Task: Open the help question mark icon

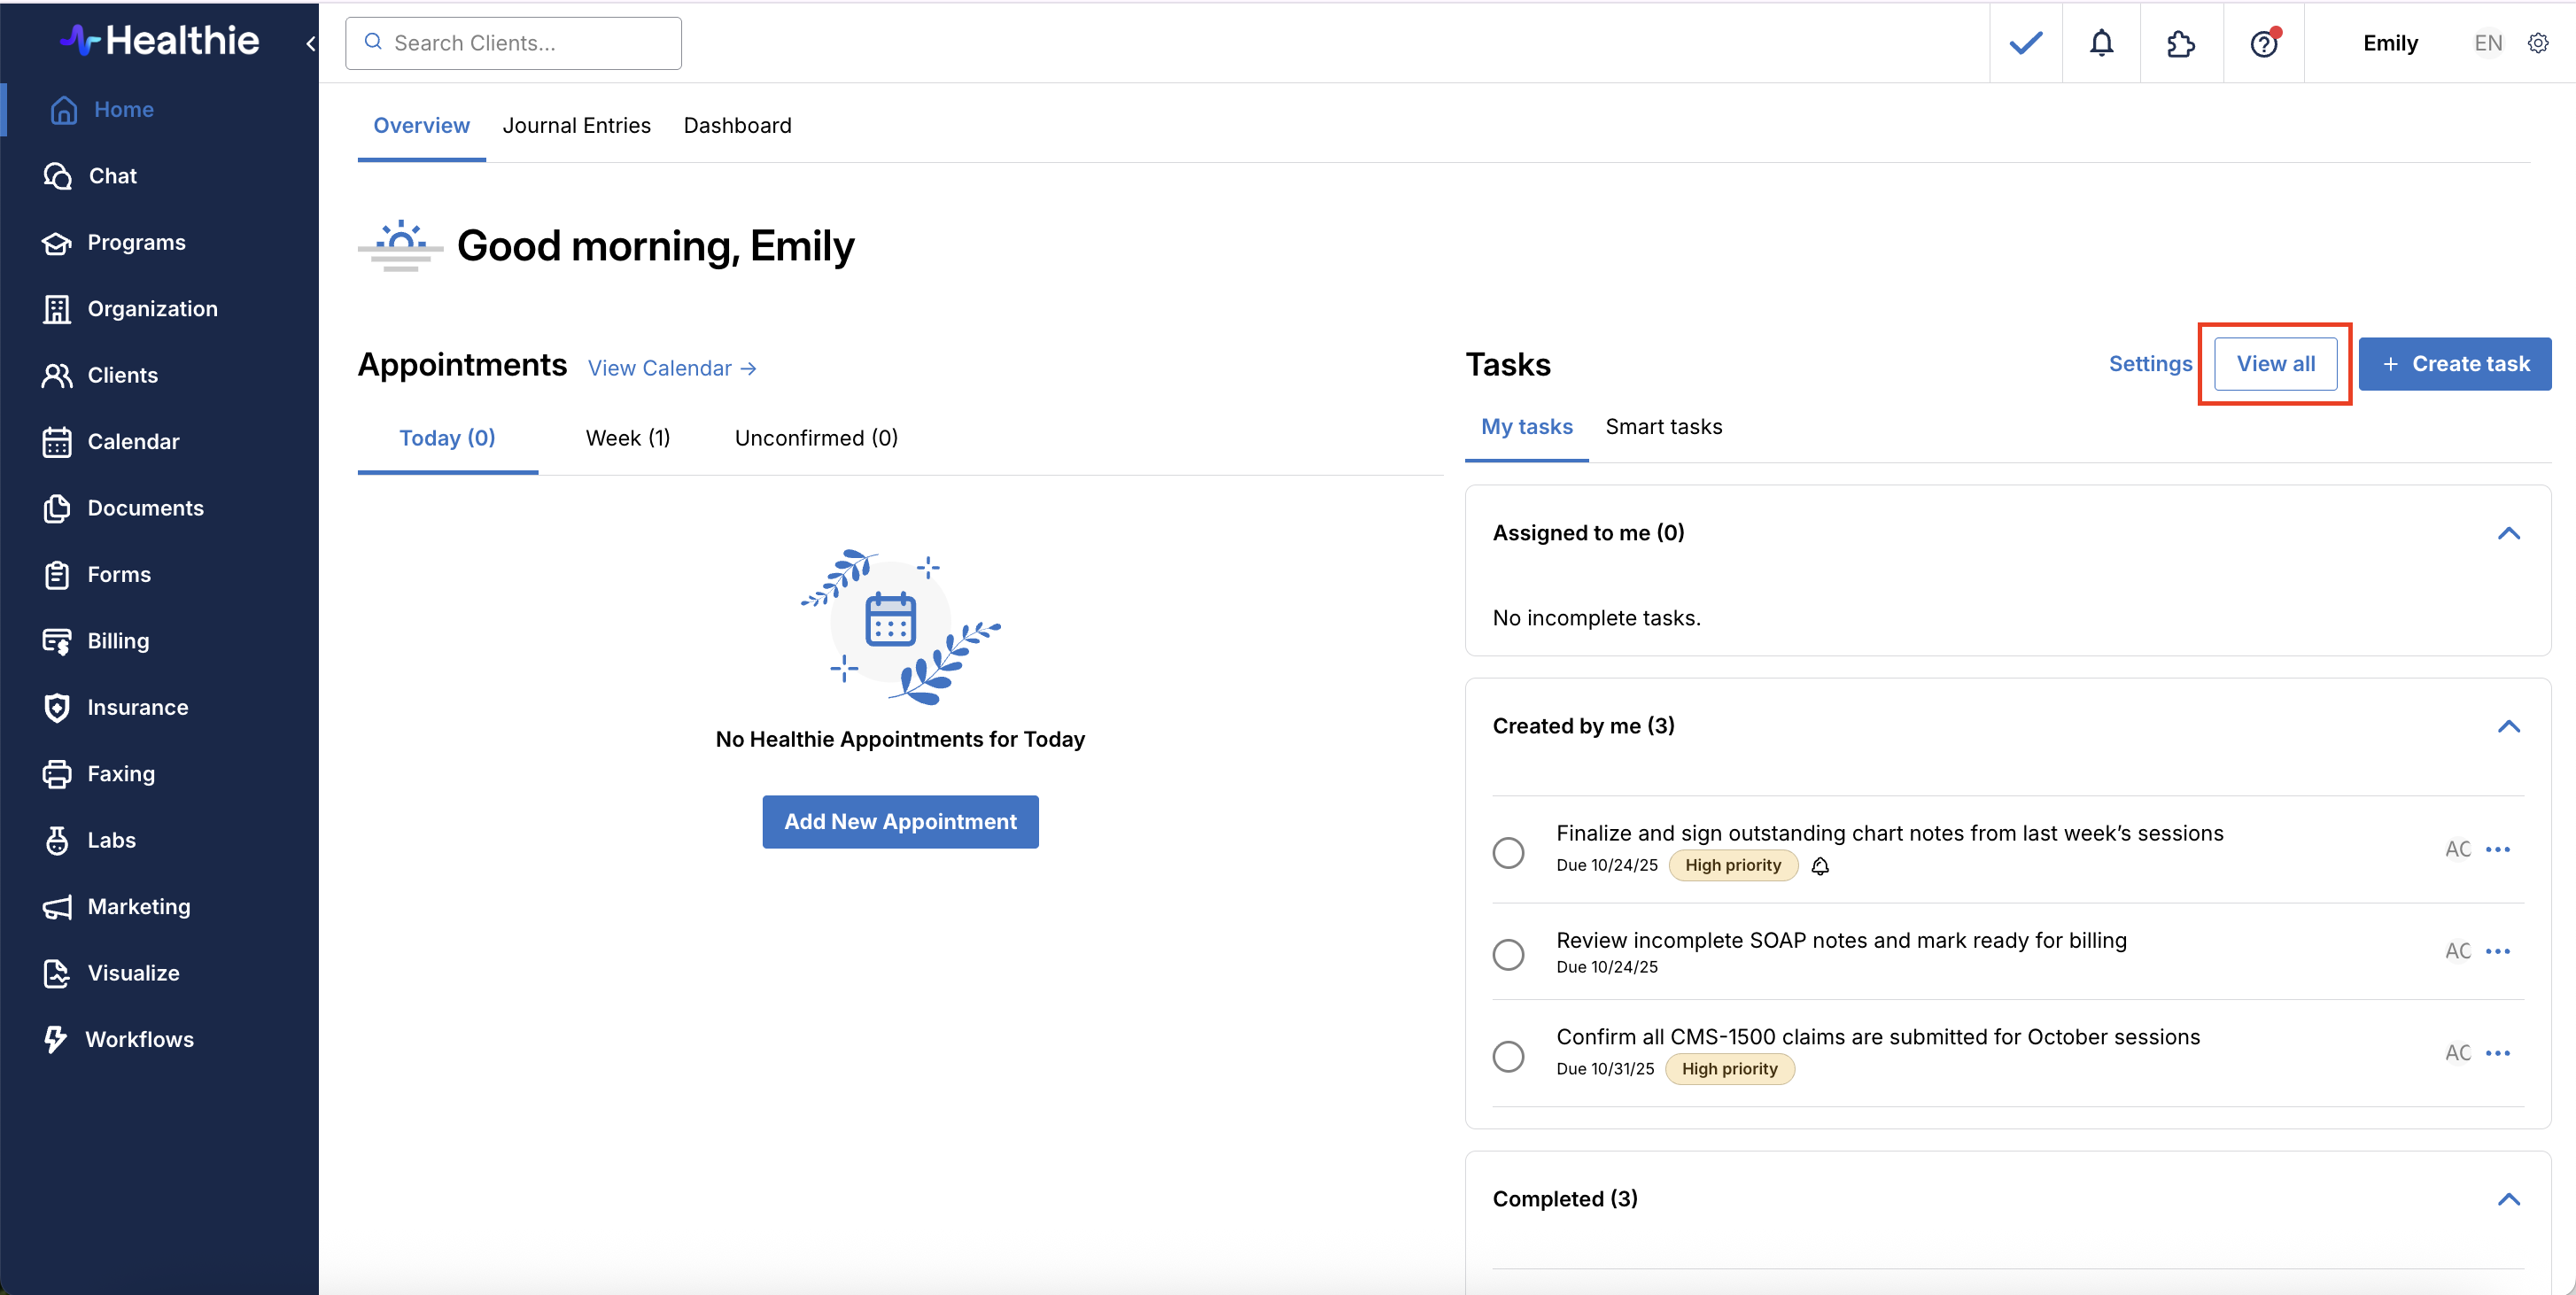Action: 2263,43
